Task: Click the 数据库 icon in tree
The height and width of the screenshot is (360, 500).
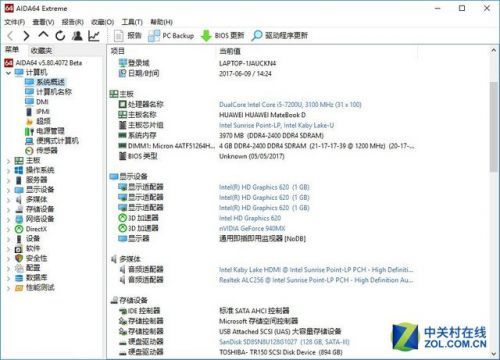Action: 19,278
